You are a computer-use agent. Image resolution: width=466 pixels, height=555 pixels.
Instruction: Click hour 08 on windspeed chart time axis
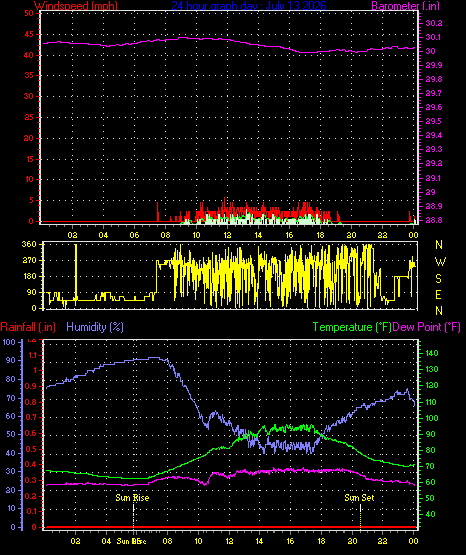tap(165, 235)
